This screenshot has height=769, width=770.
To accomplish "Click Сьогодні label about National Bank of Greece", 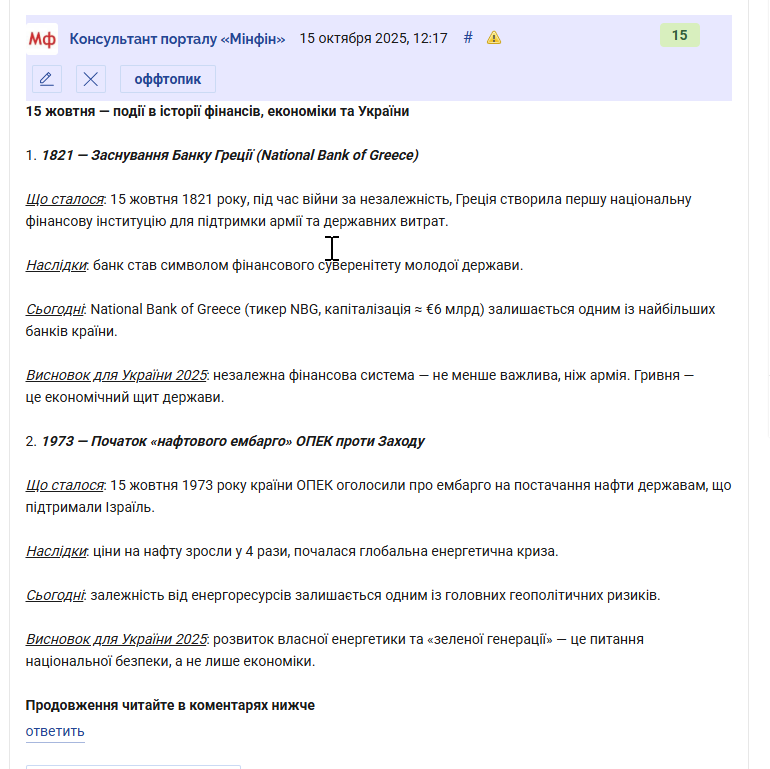I will (x=55, y=309).
